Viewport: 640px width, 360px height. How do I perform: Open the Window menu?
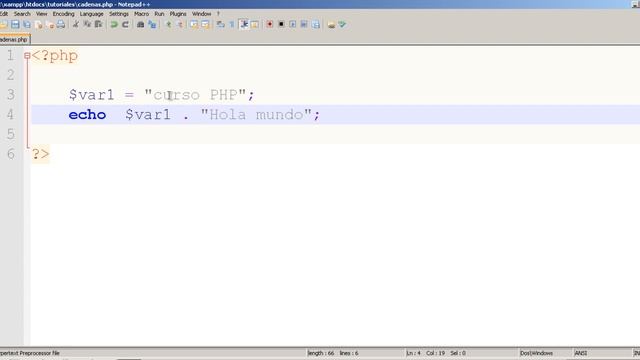point(202,13)
